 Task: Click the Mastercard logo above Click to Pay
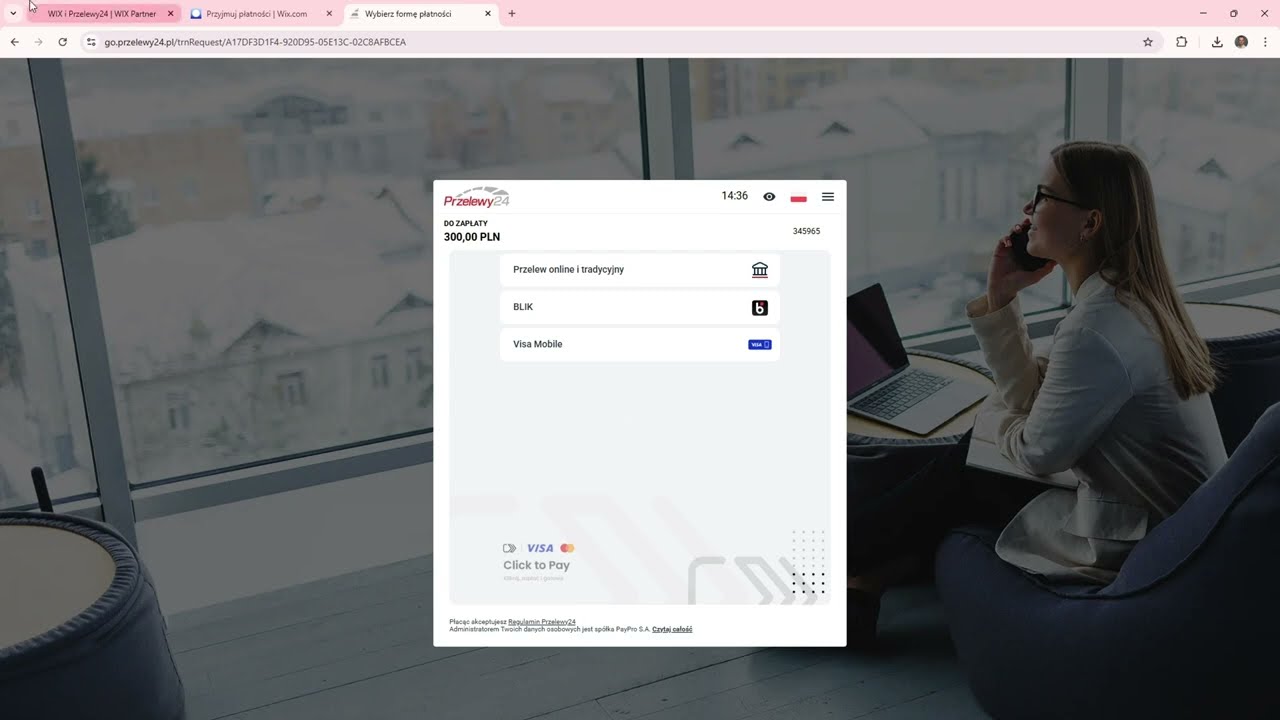pos(567,548)
